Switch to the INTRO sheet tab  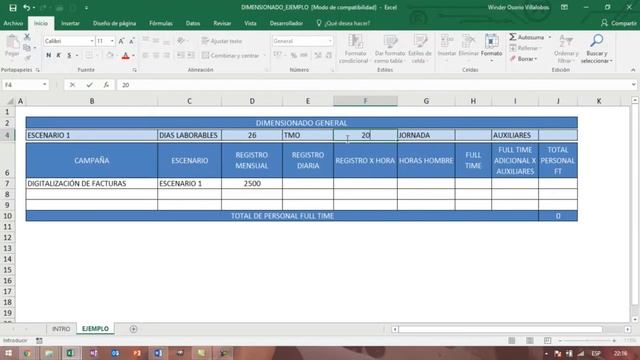[x=61, y=329]
